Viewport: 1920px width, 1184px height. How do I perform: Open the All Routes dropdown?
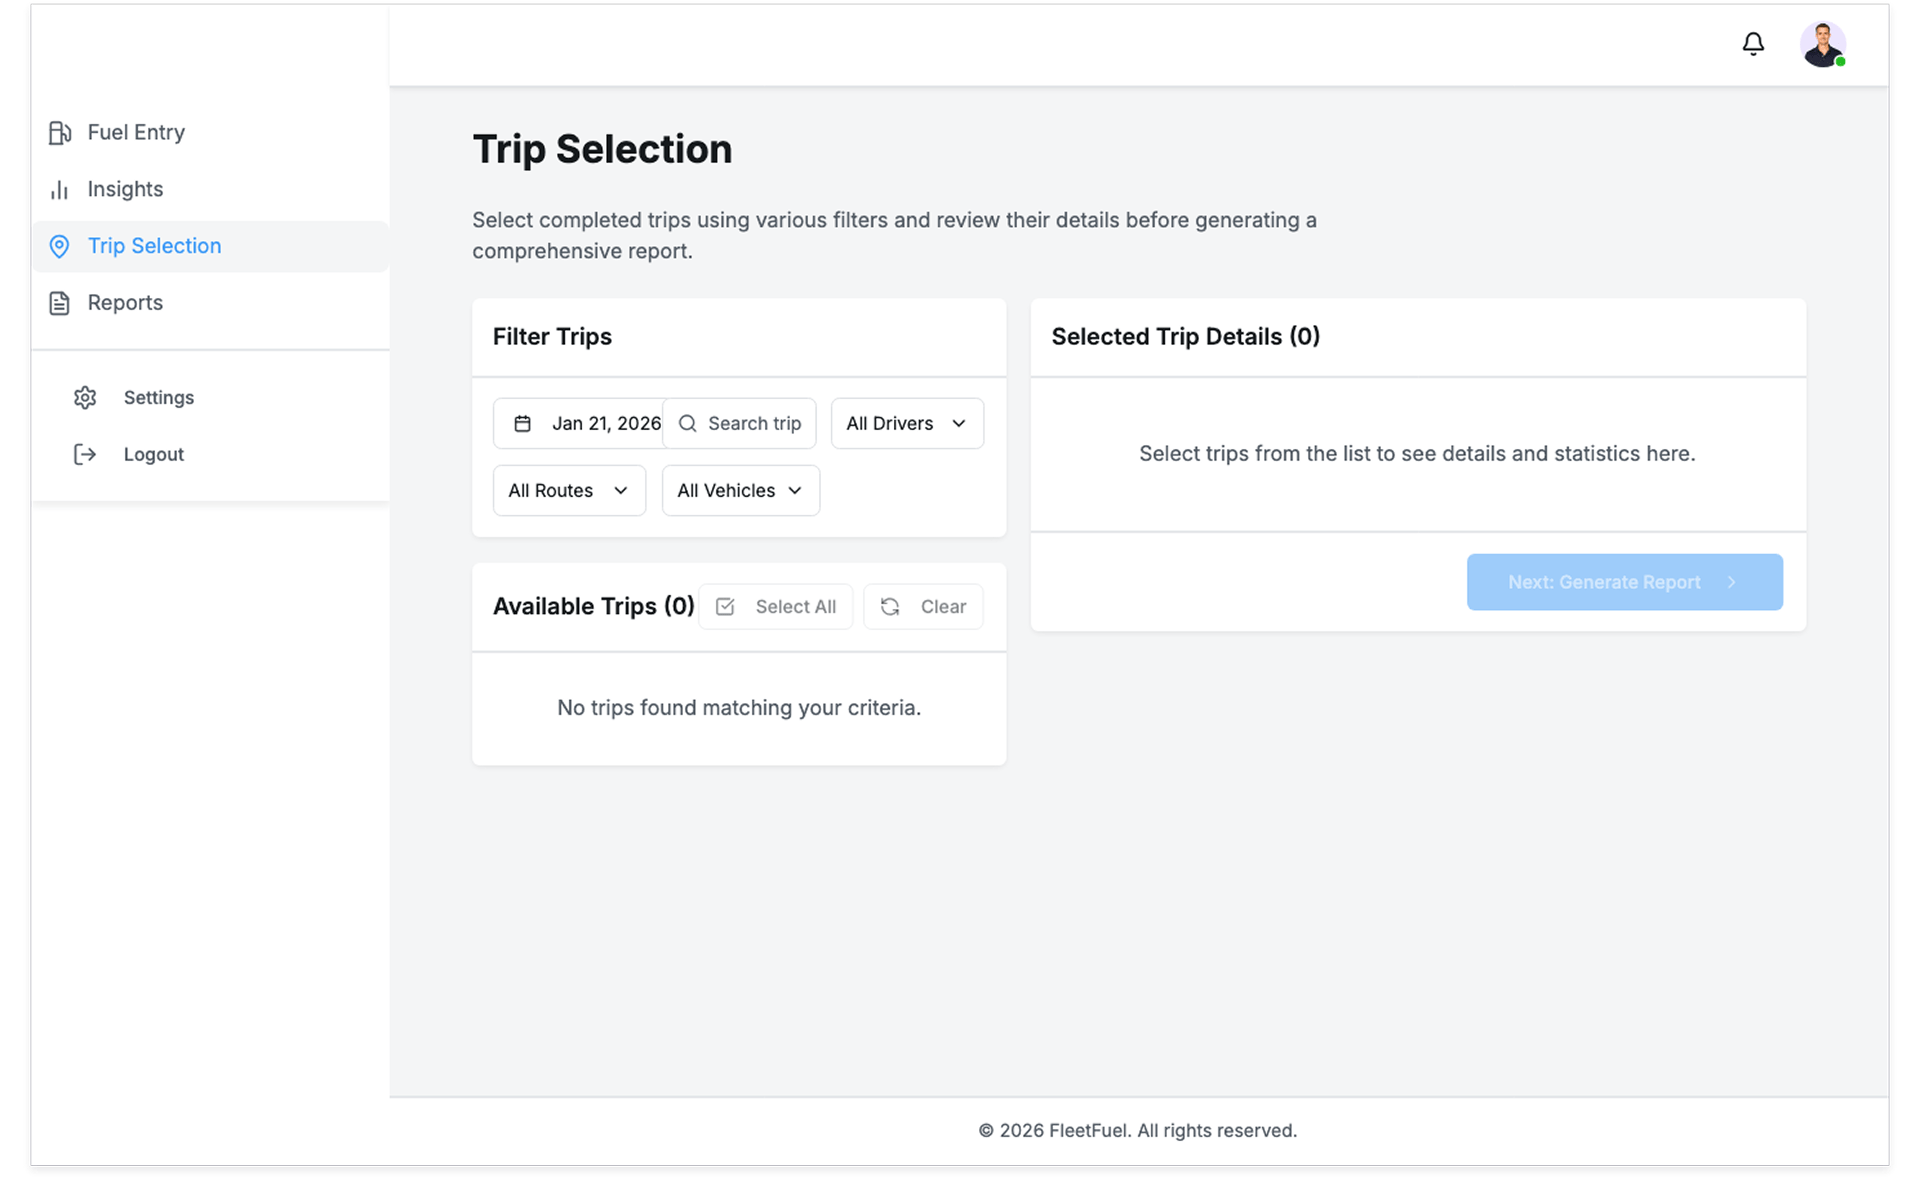pos(568,491)
